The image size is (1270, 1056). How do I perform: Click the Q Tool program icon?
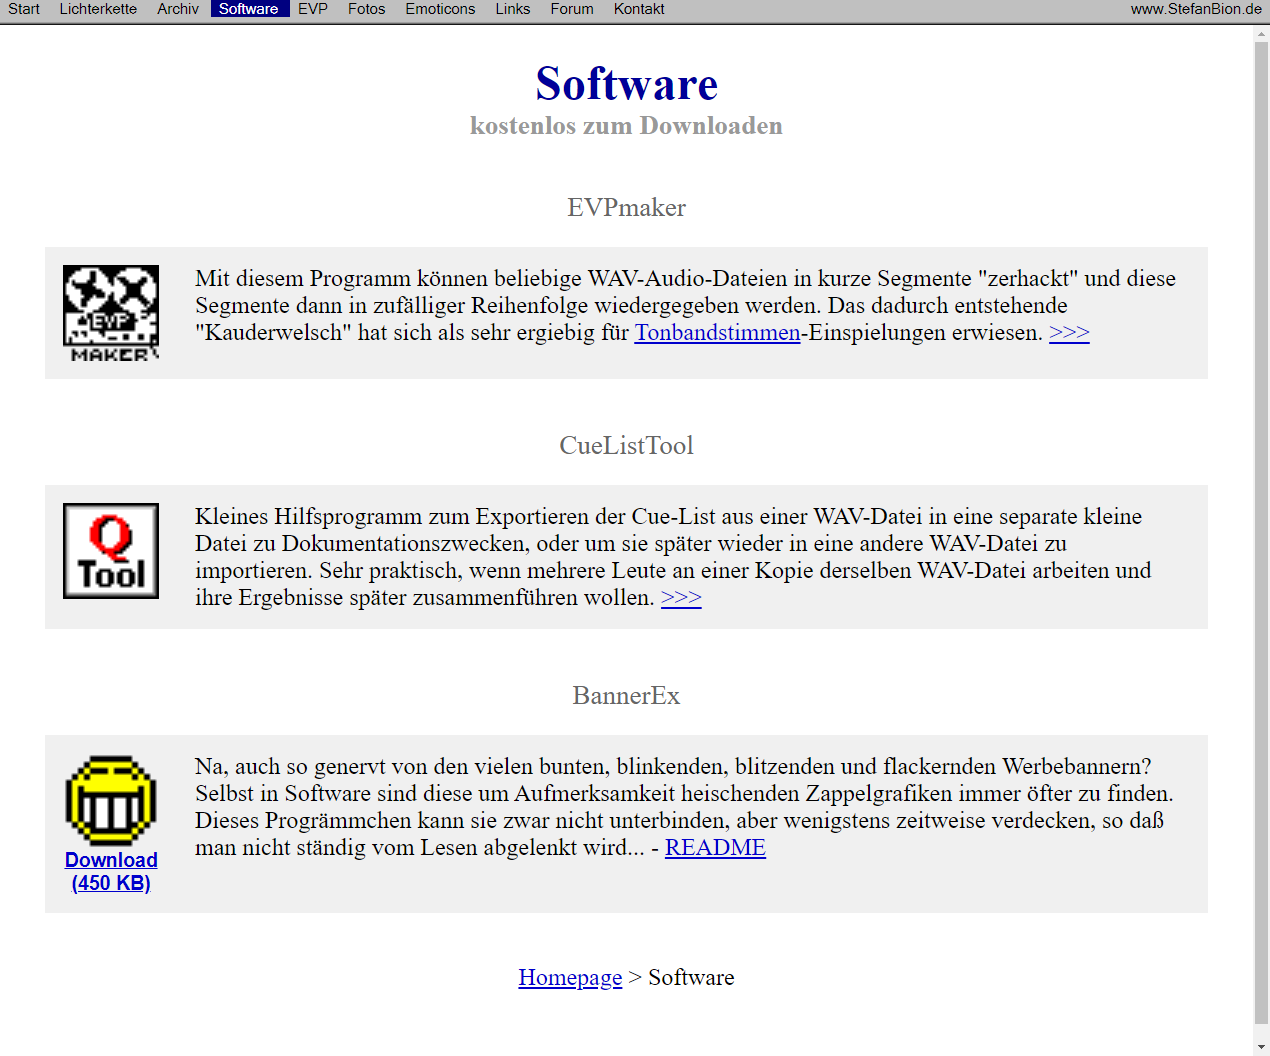pos(111,551)
